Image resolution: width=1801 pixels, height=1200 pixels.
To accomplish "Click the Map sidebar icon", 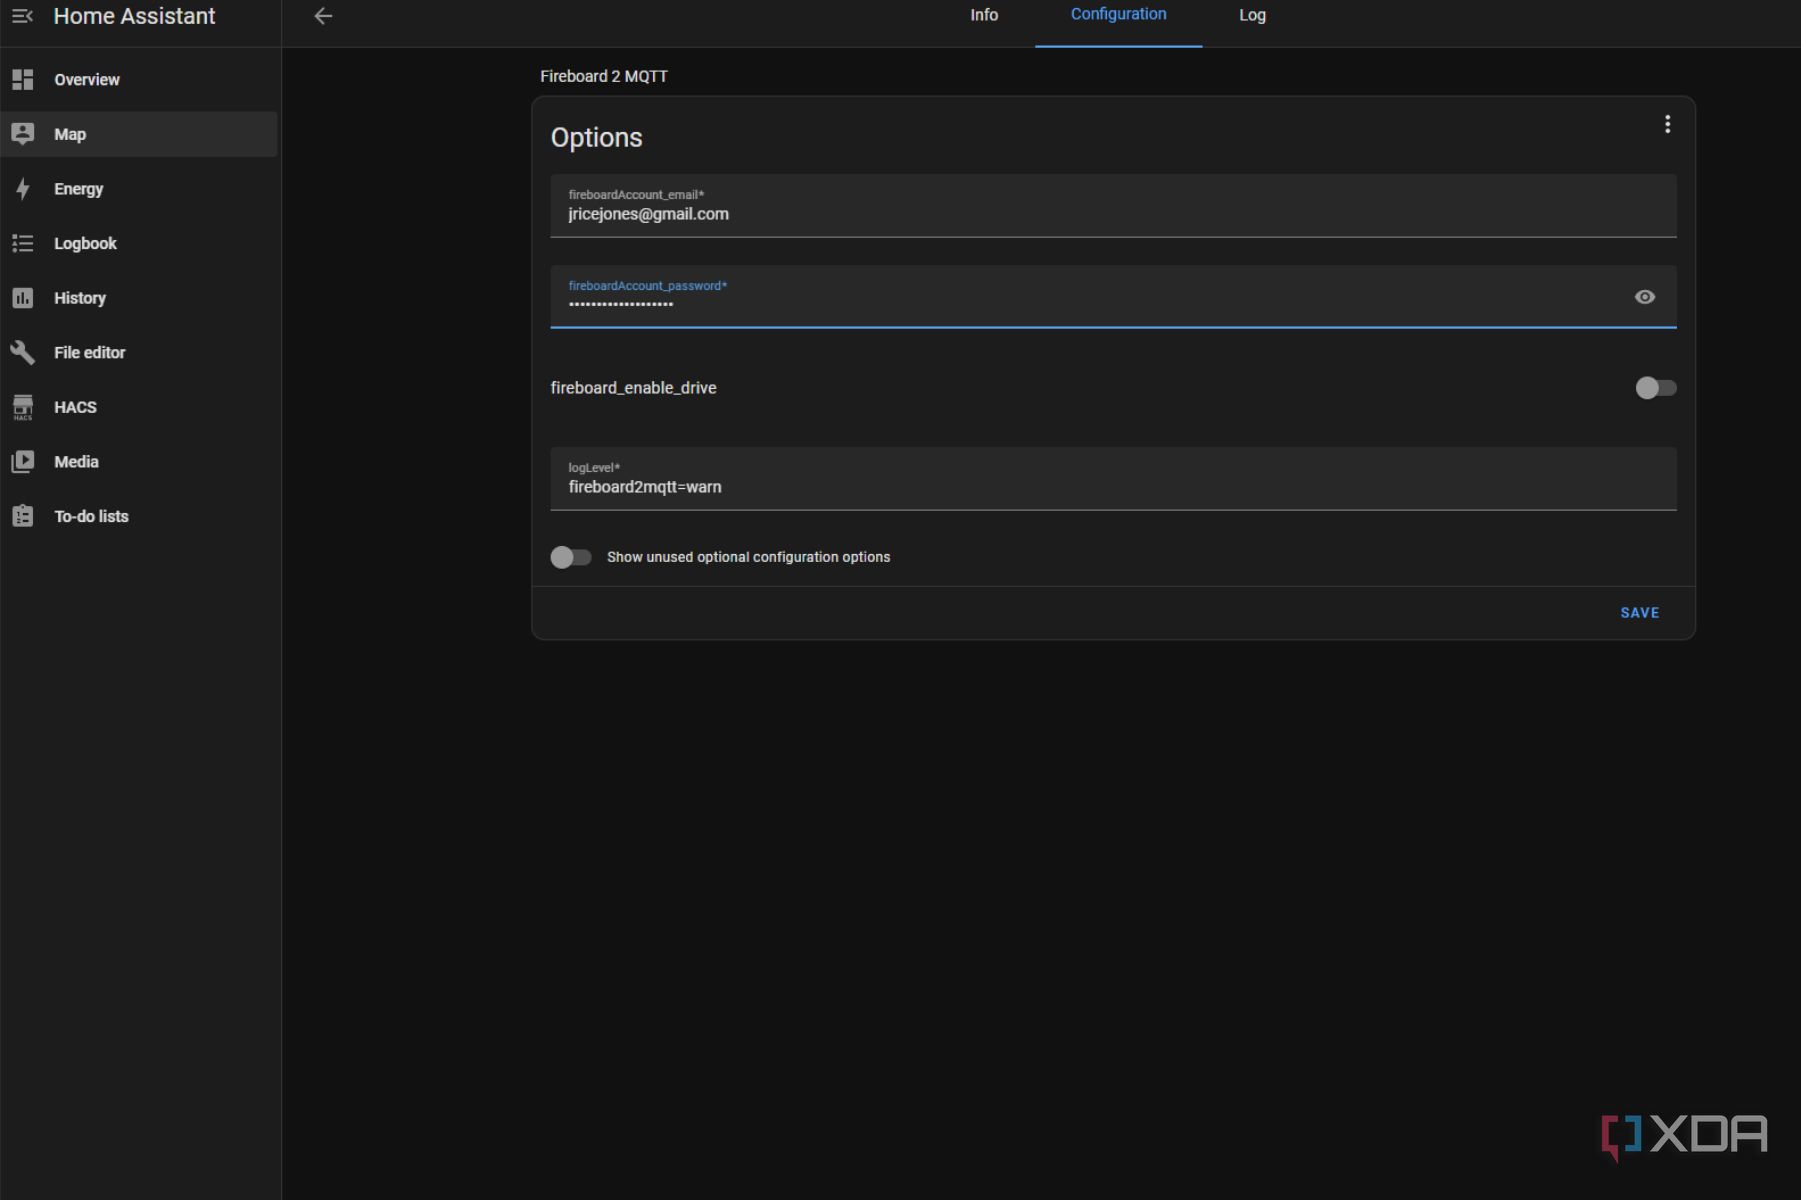I will point(22,134).
